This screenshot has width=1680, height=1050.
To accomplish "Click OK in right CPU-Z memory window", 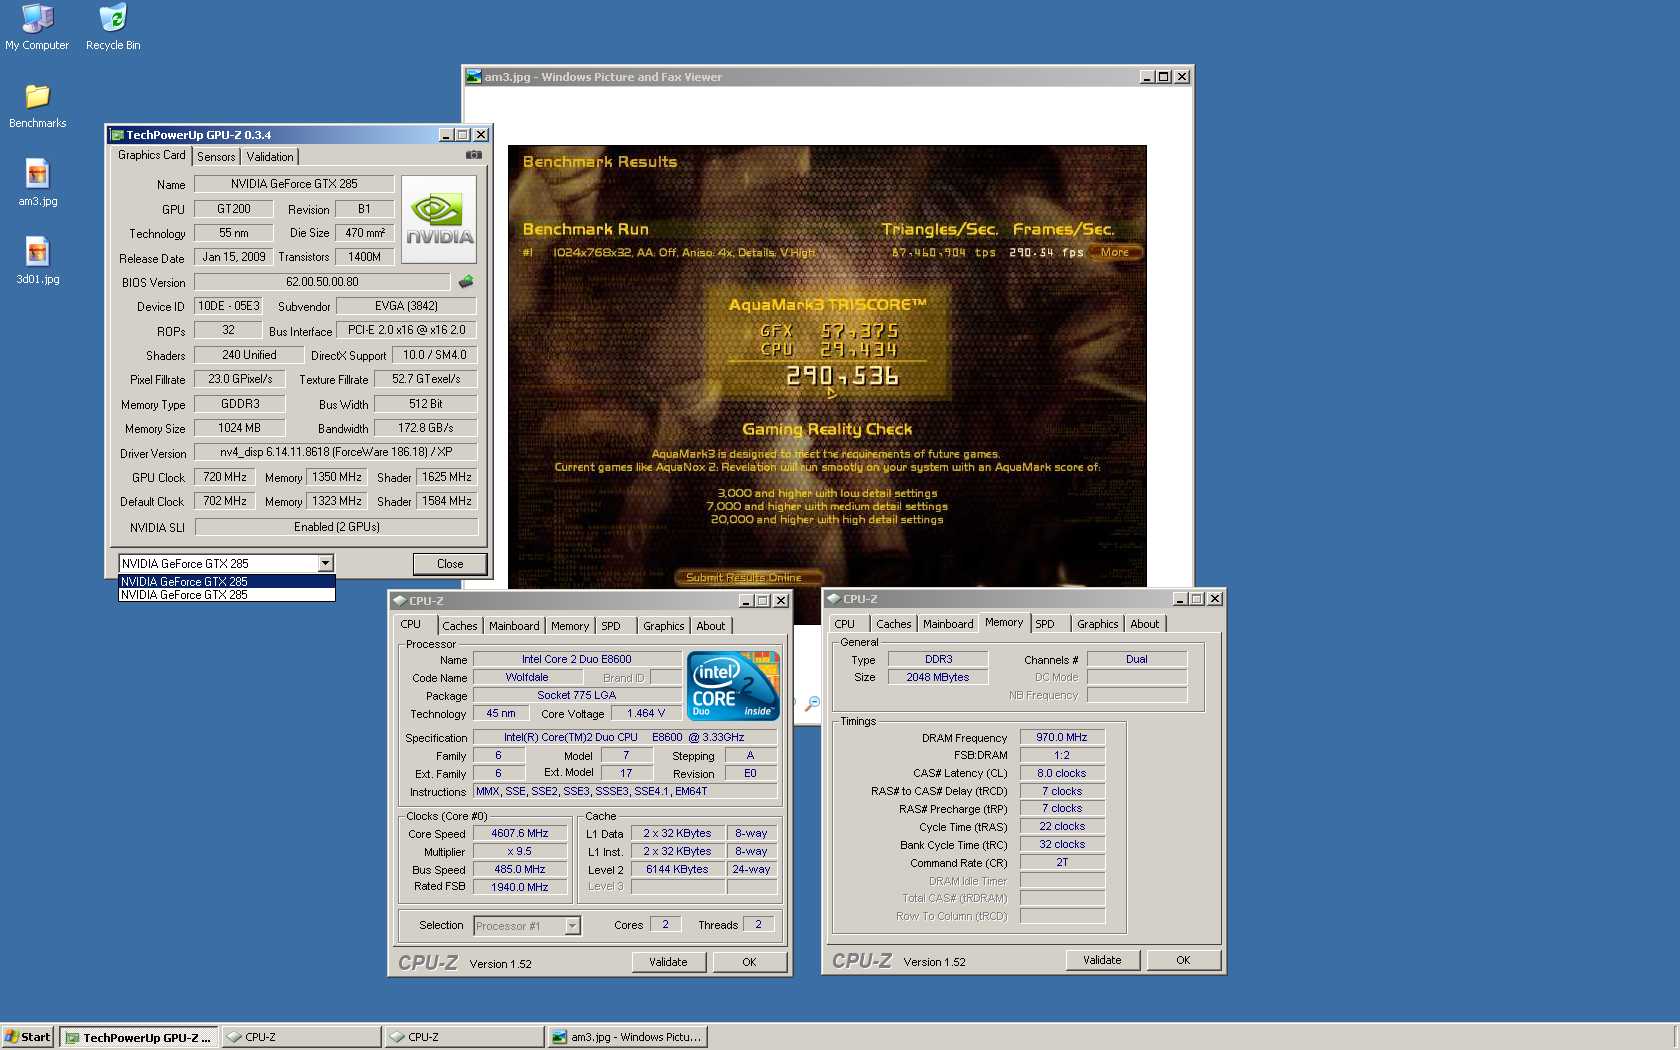I will [1183, 960].
